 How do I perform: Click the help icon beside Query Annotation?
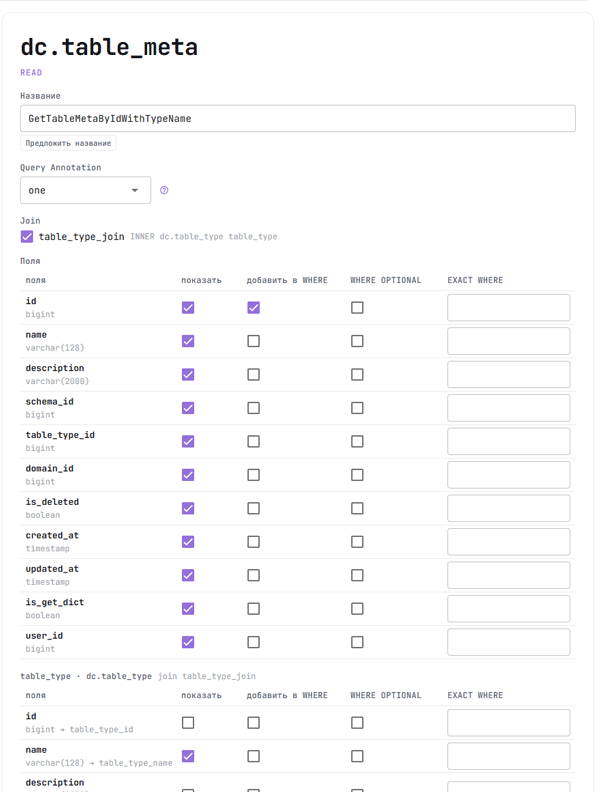coord(164,190)
